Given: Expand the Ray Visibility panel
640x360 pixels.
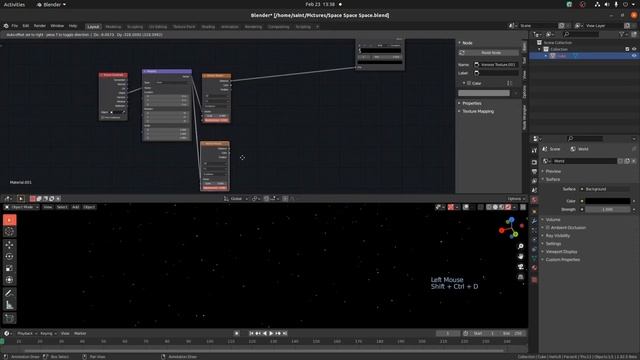Looking at the screenshot, I should click(557, 236).
